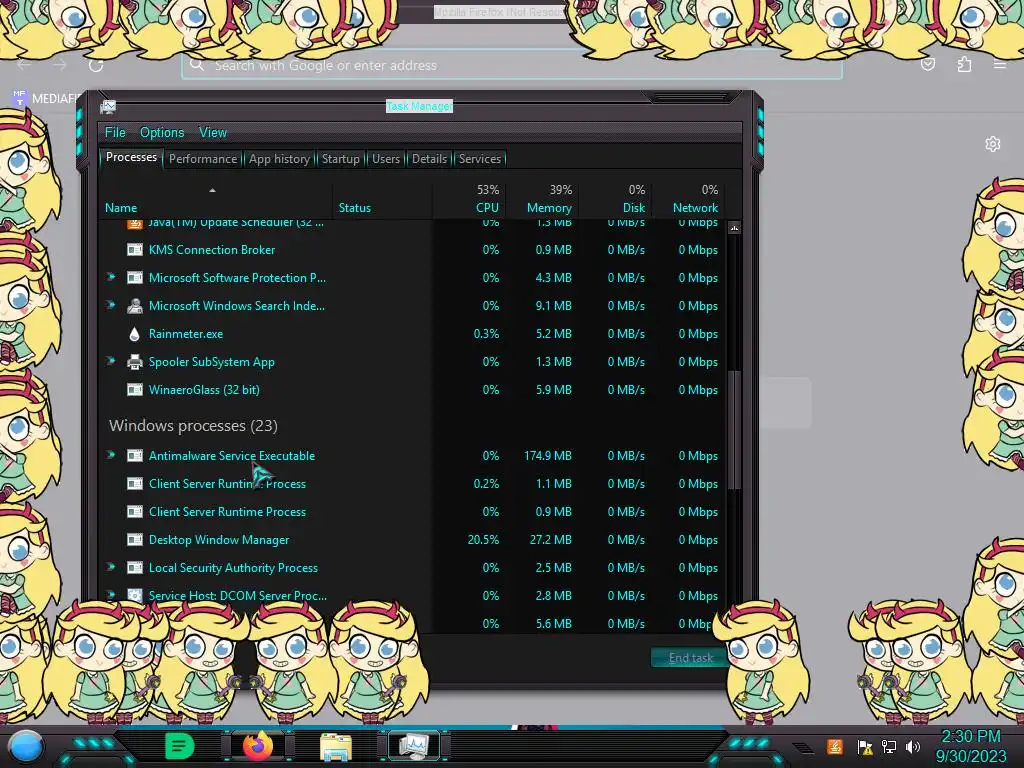Click the Windows processes (23) group header

pos(193,426)
